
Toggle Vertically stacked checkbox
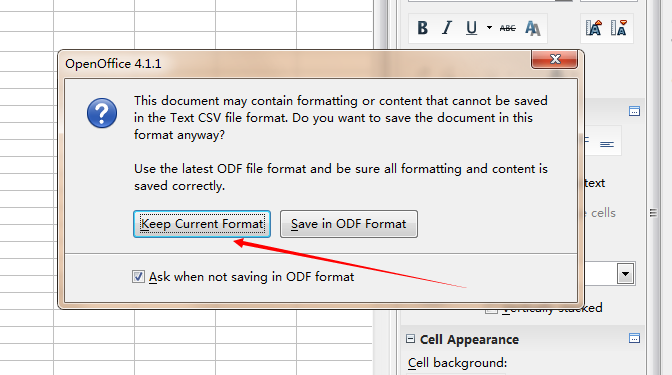(x=491, y=310)
